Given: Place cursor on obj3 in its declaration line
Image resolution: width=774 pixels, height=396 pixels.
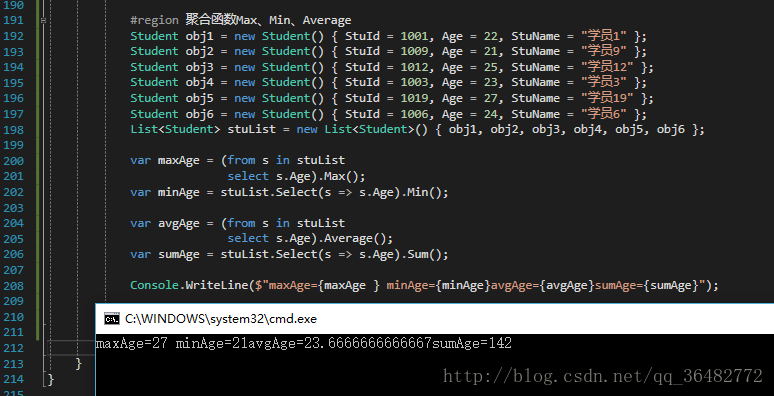Looking at the screenshot, I should tap(199, 67).
